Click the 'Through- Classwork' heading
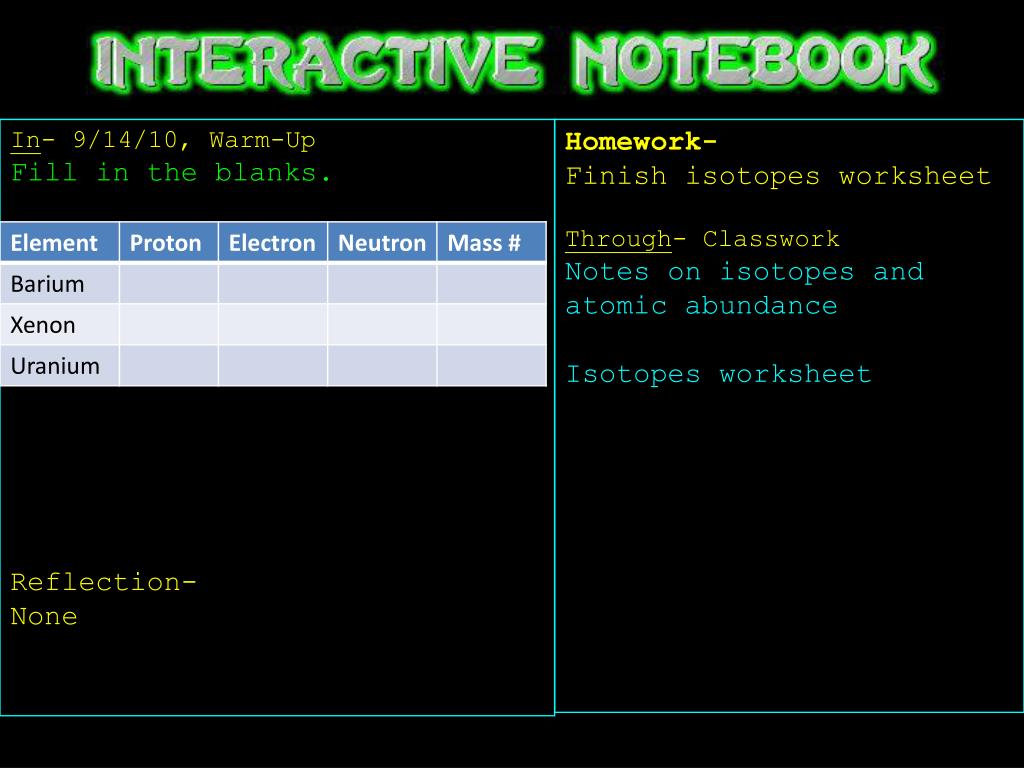 coord(702,239)
